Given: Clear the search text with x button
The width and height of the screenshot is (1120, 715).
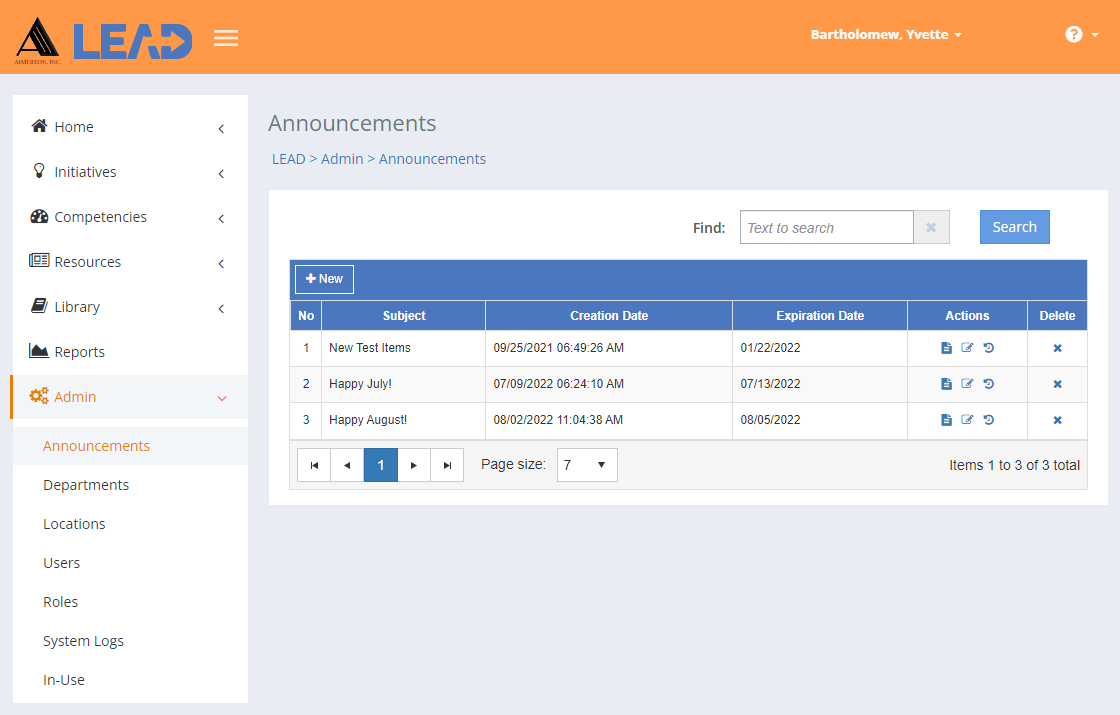Looking at the screenshot, I should coord(931,227).
